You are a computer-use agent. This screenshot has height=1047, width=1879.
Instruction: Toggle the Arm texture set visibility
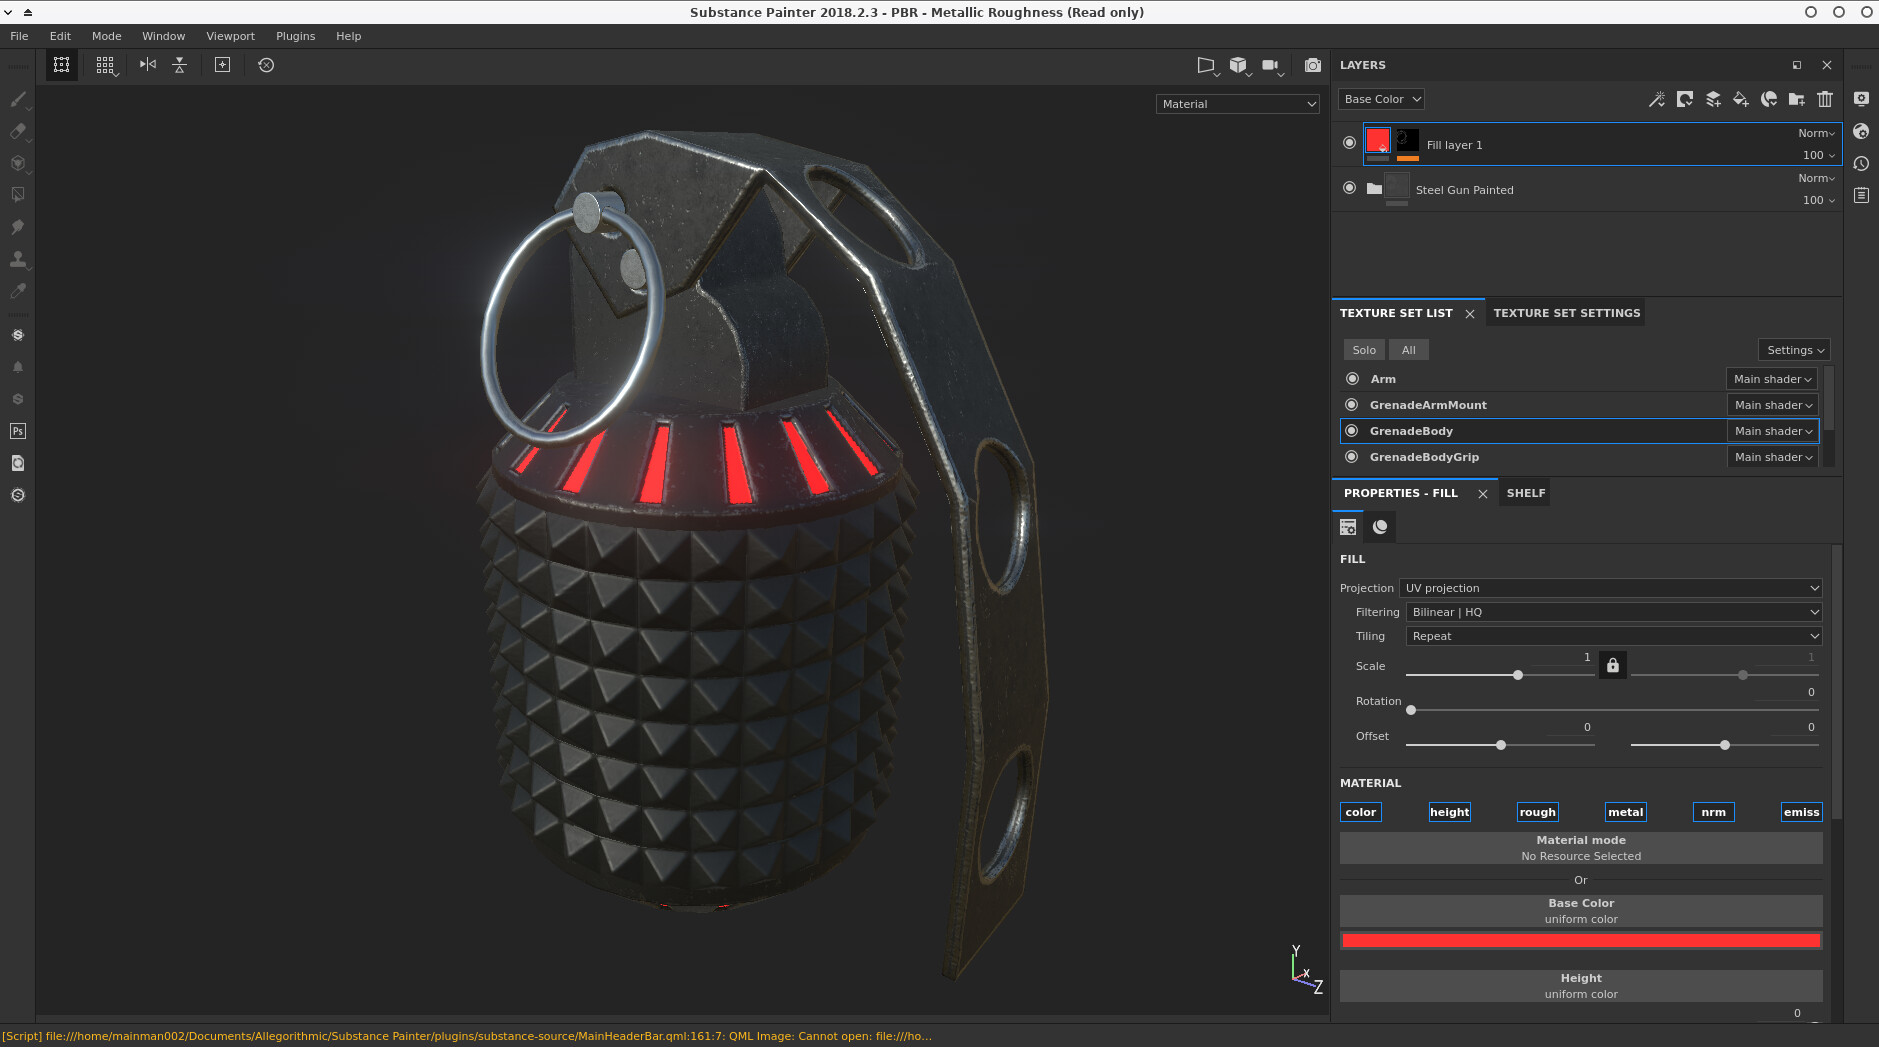[x=1352, y=379]
